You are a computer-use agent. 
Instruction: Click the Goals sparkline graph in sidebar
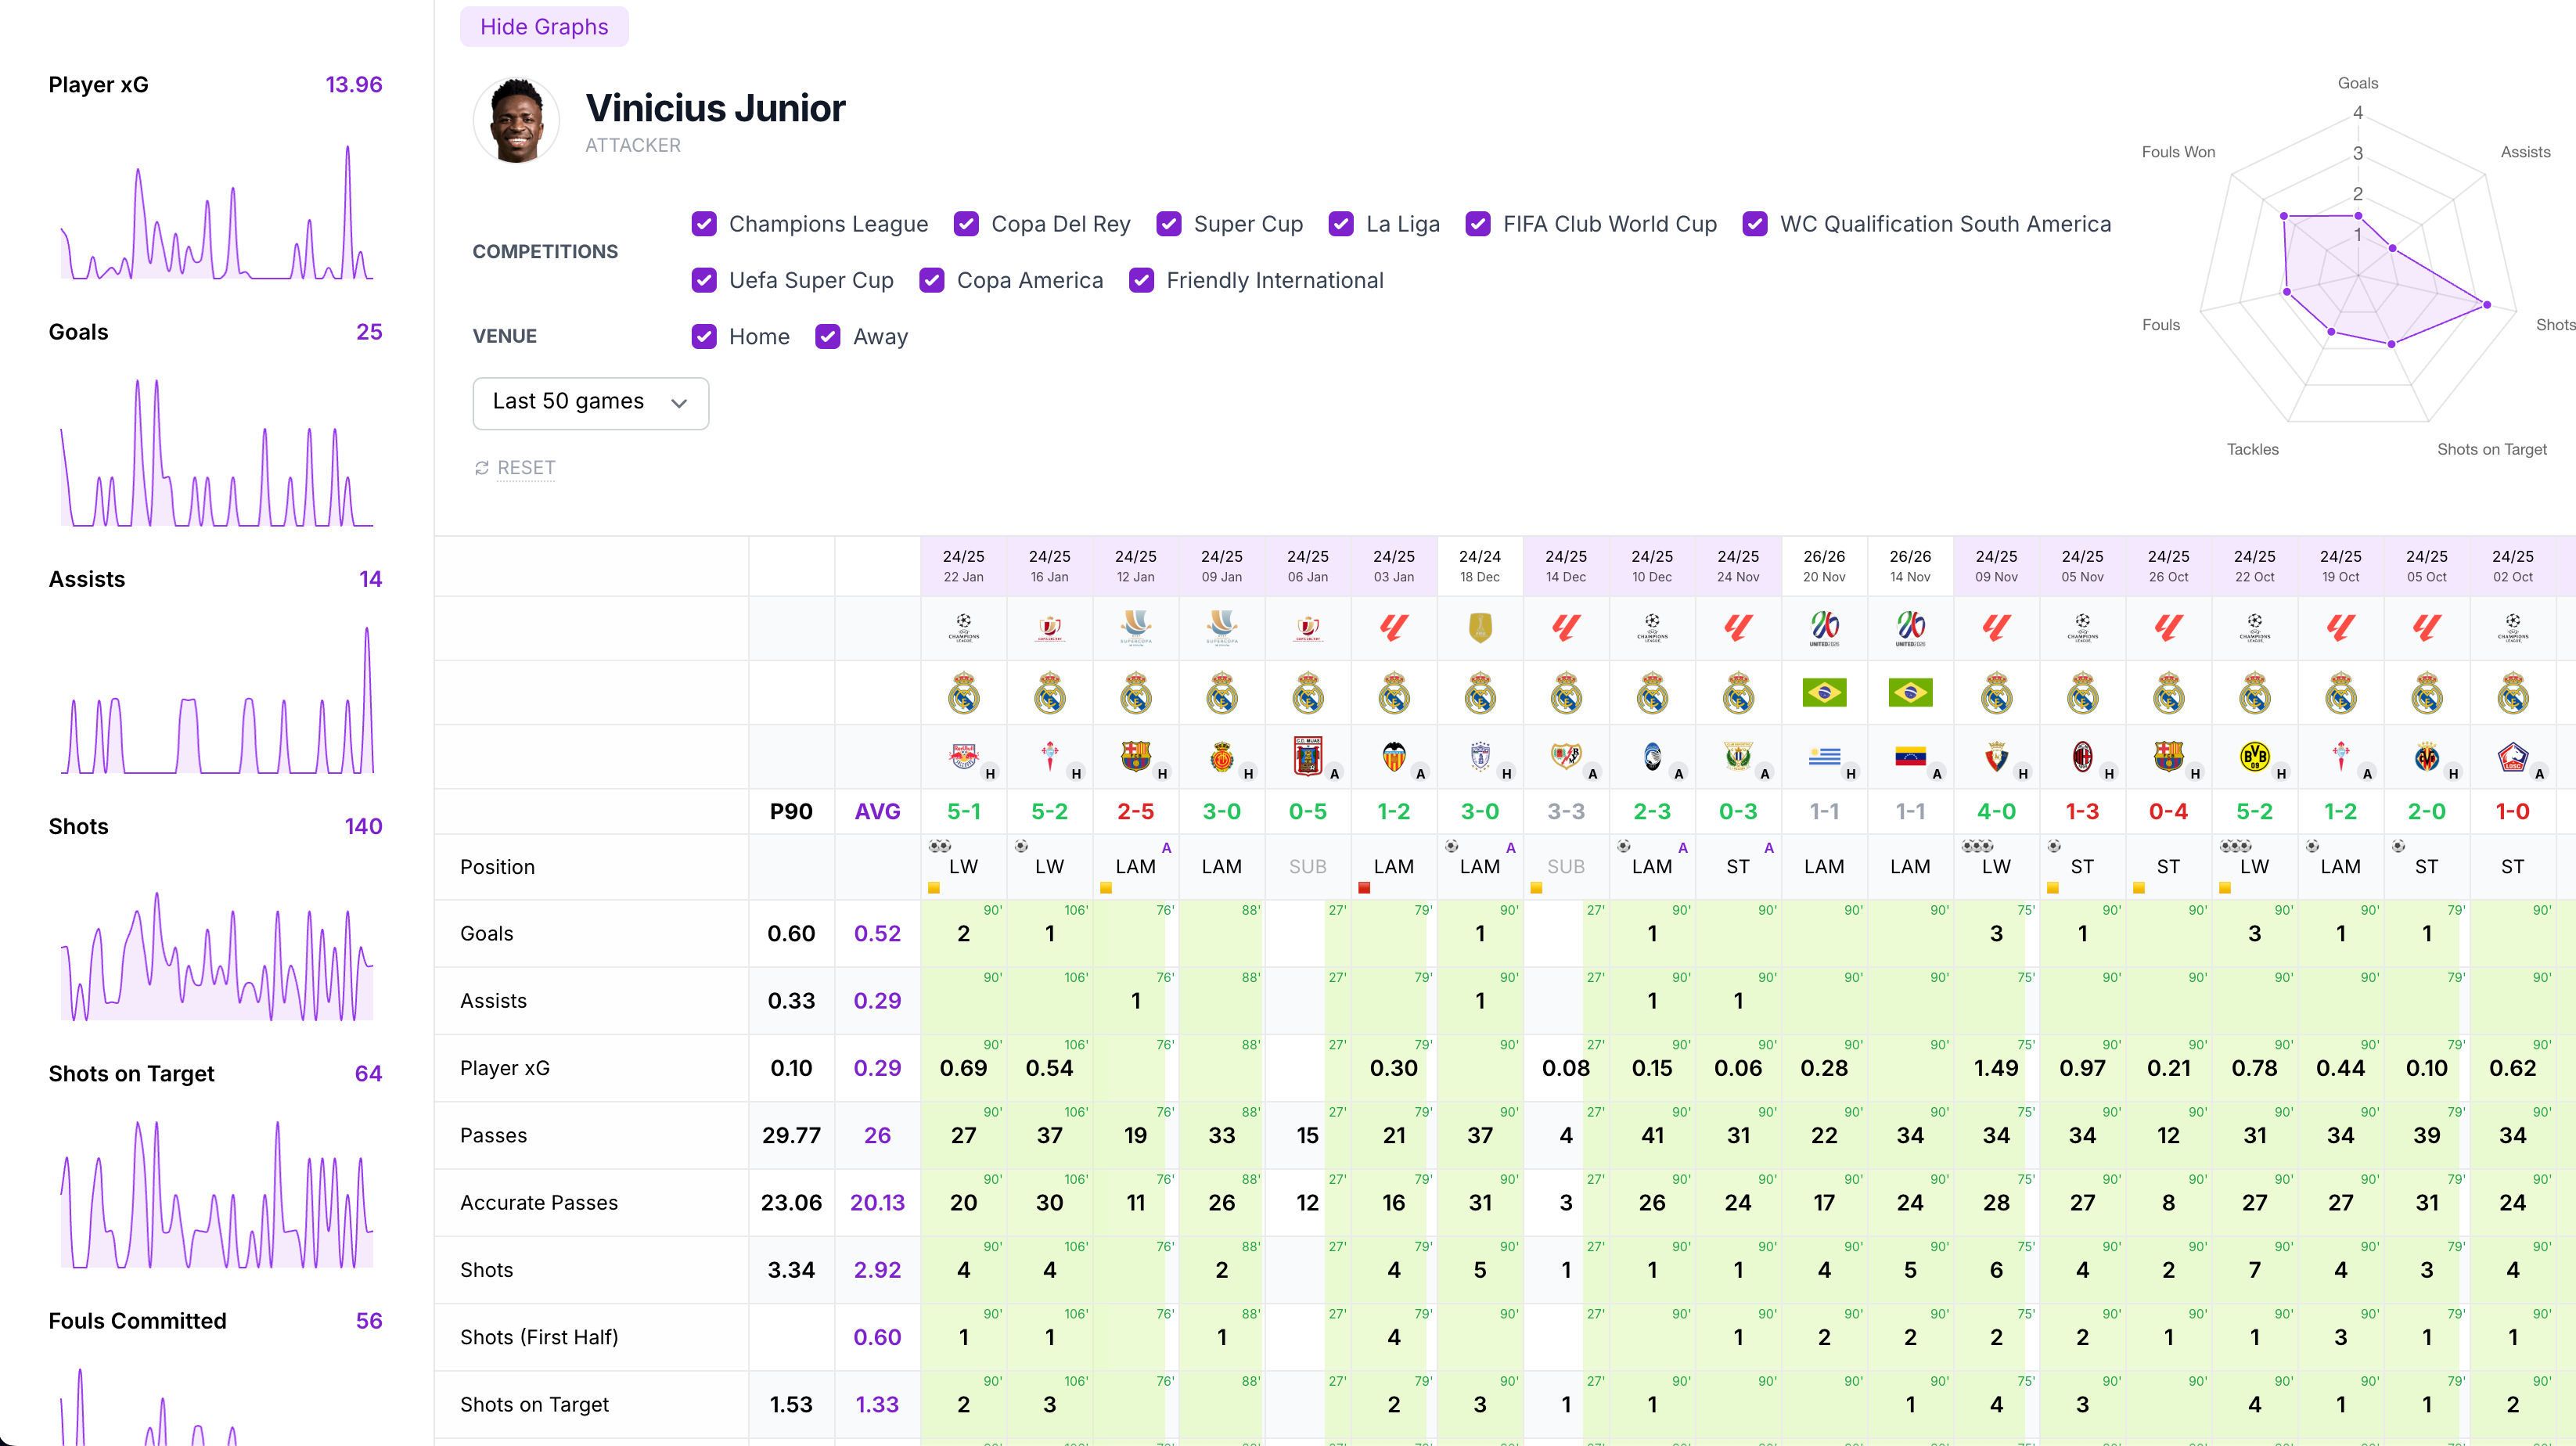tap(216, 453)
